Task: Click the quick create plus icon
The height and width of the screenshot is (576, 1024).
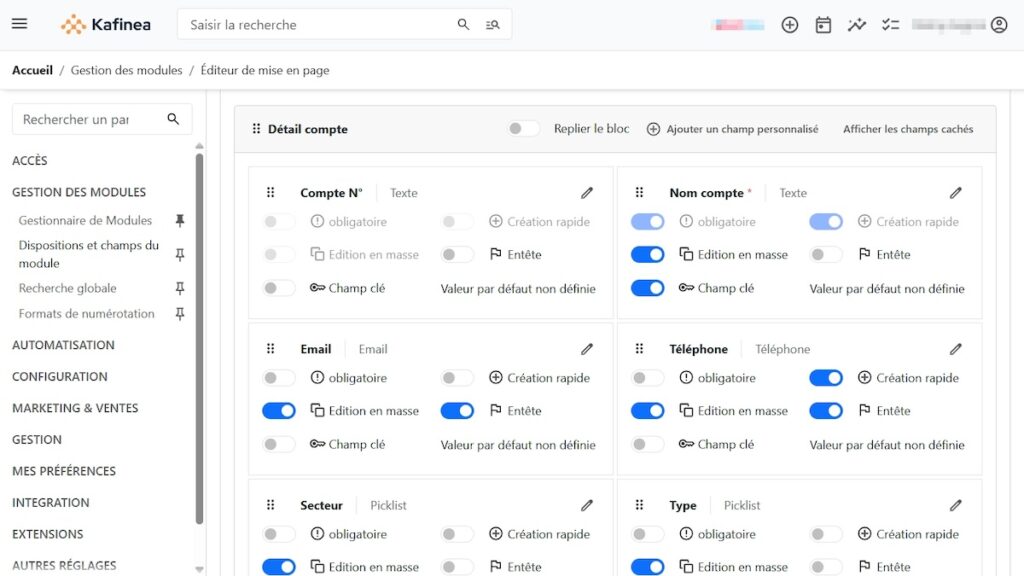Action: click(x=790, y=25)
